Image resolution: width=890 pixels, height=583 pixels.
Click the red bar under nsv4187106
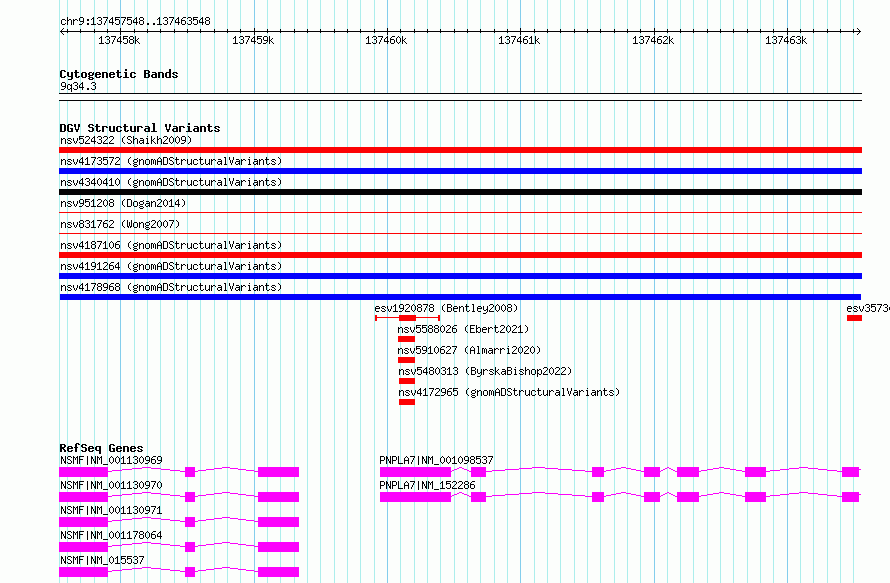[460, 255]
